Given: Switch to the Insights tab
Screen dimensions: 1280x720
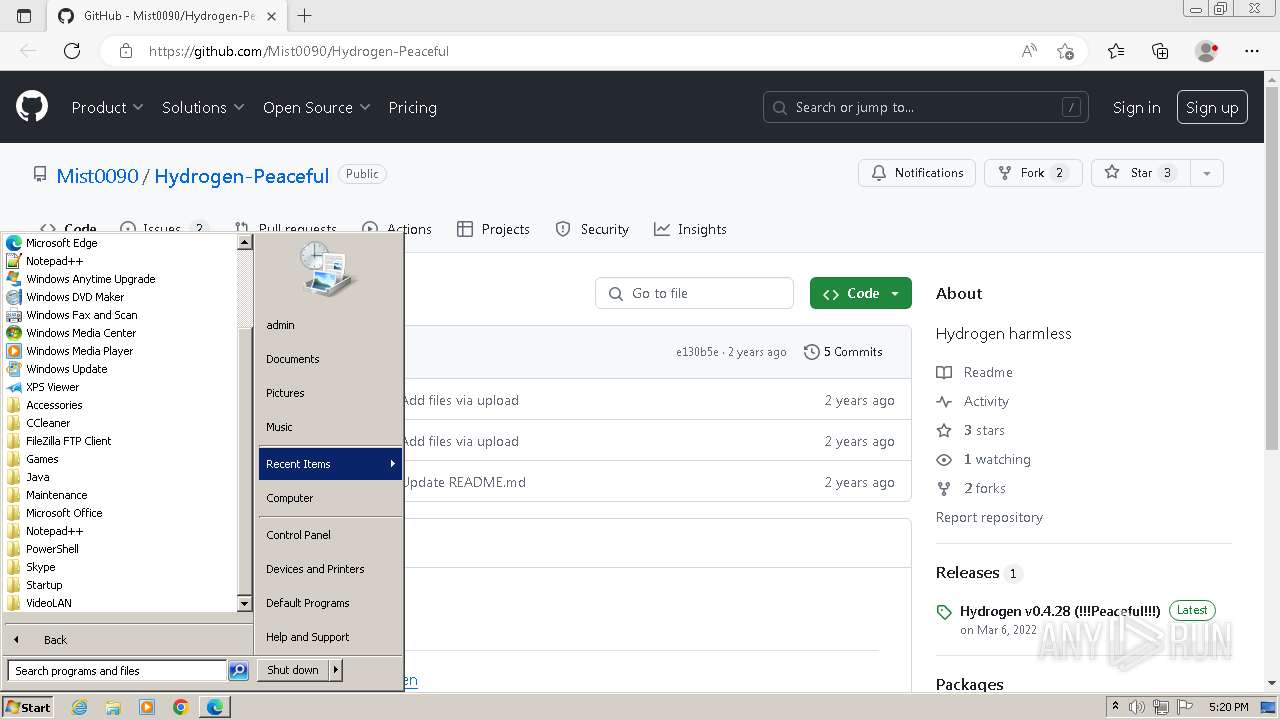Looking at the screenshot, I should (690, 229).
